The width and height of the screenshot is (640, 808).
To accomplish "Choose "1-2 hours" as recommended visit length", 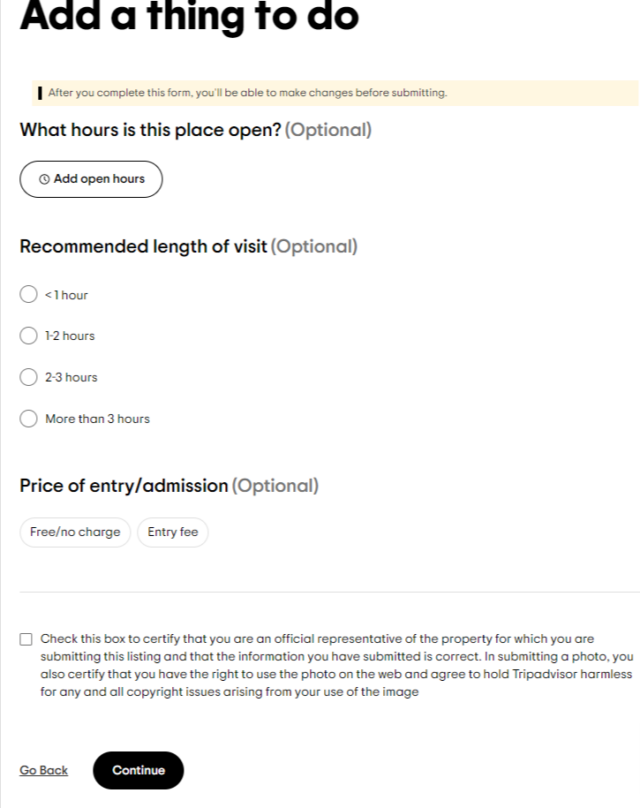I will pos(28,336).
